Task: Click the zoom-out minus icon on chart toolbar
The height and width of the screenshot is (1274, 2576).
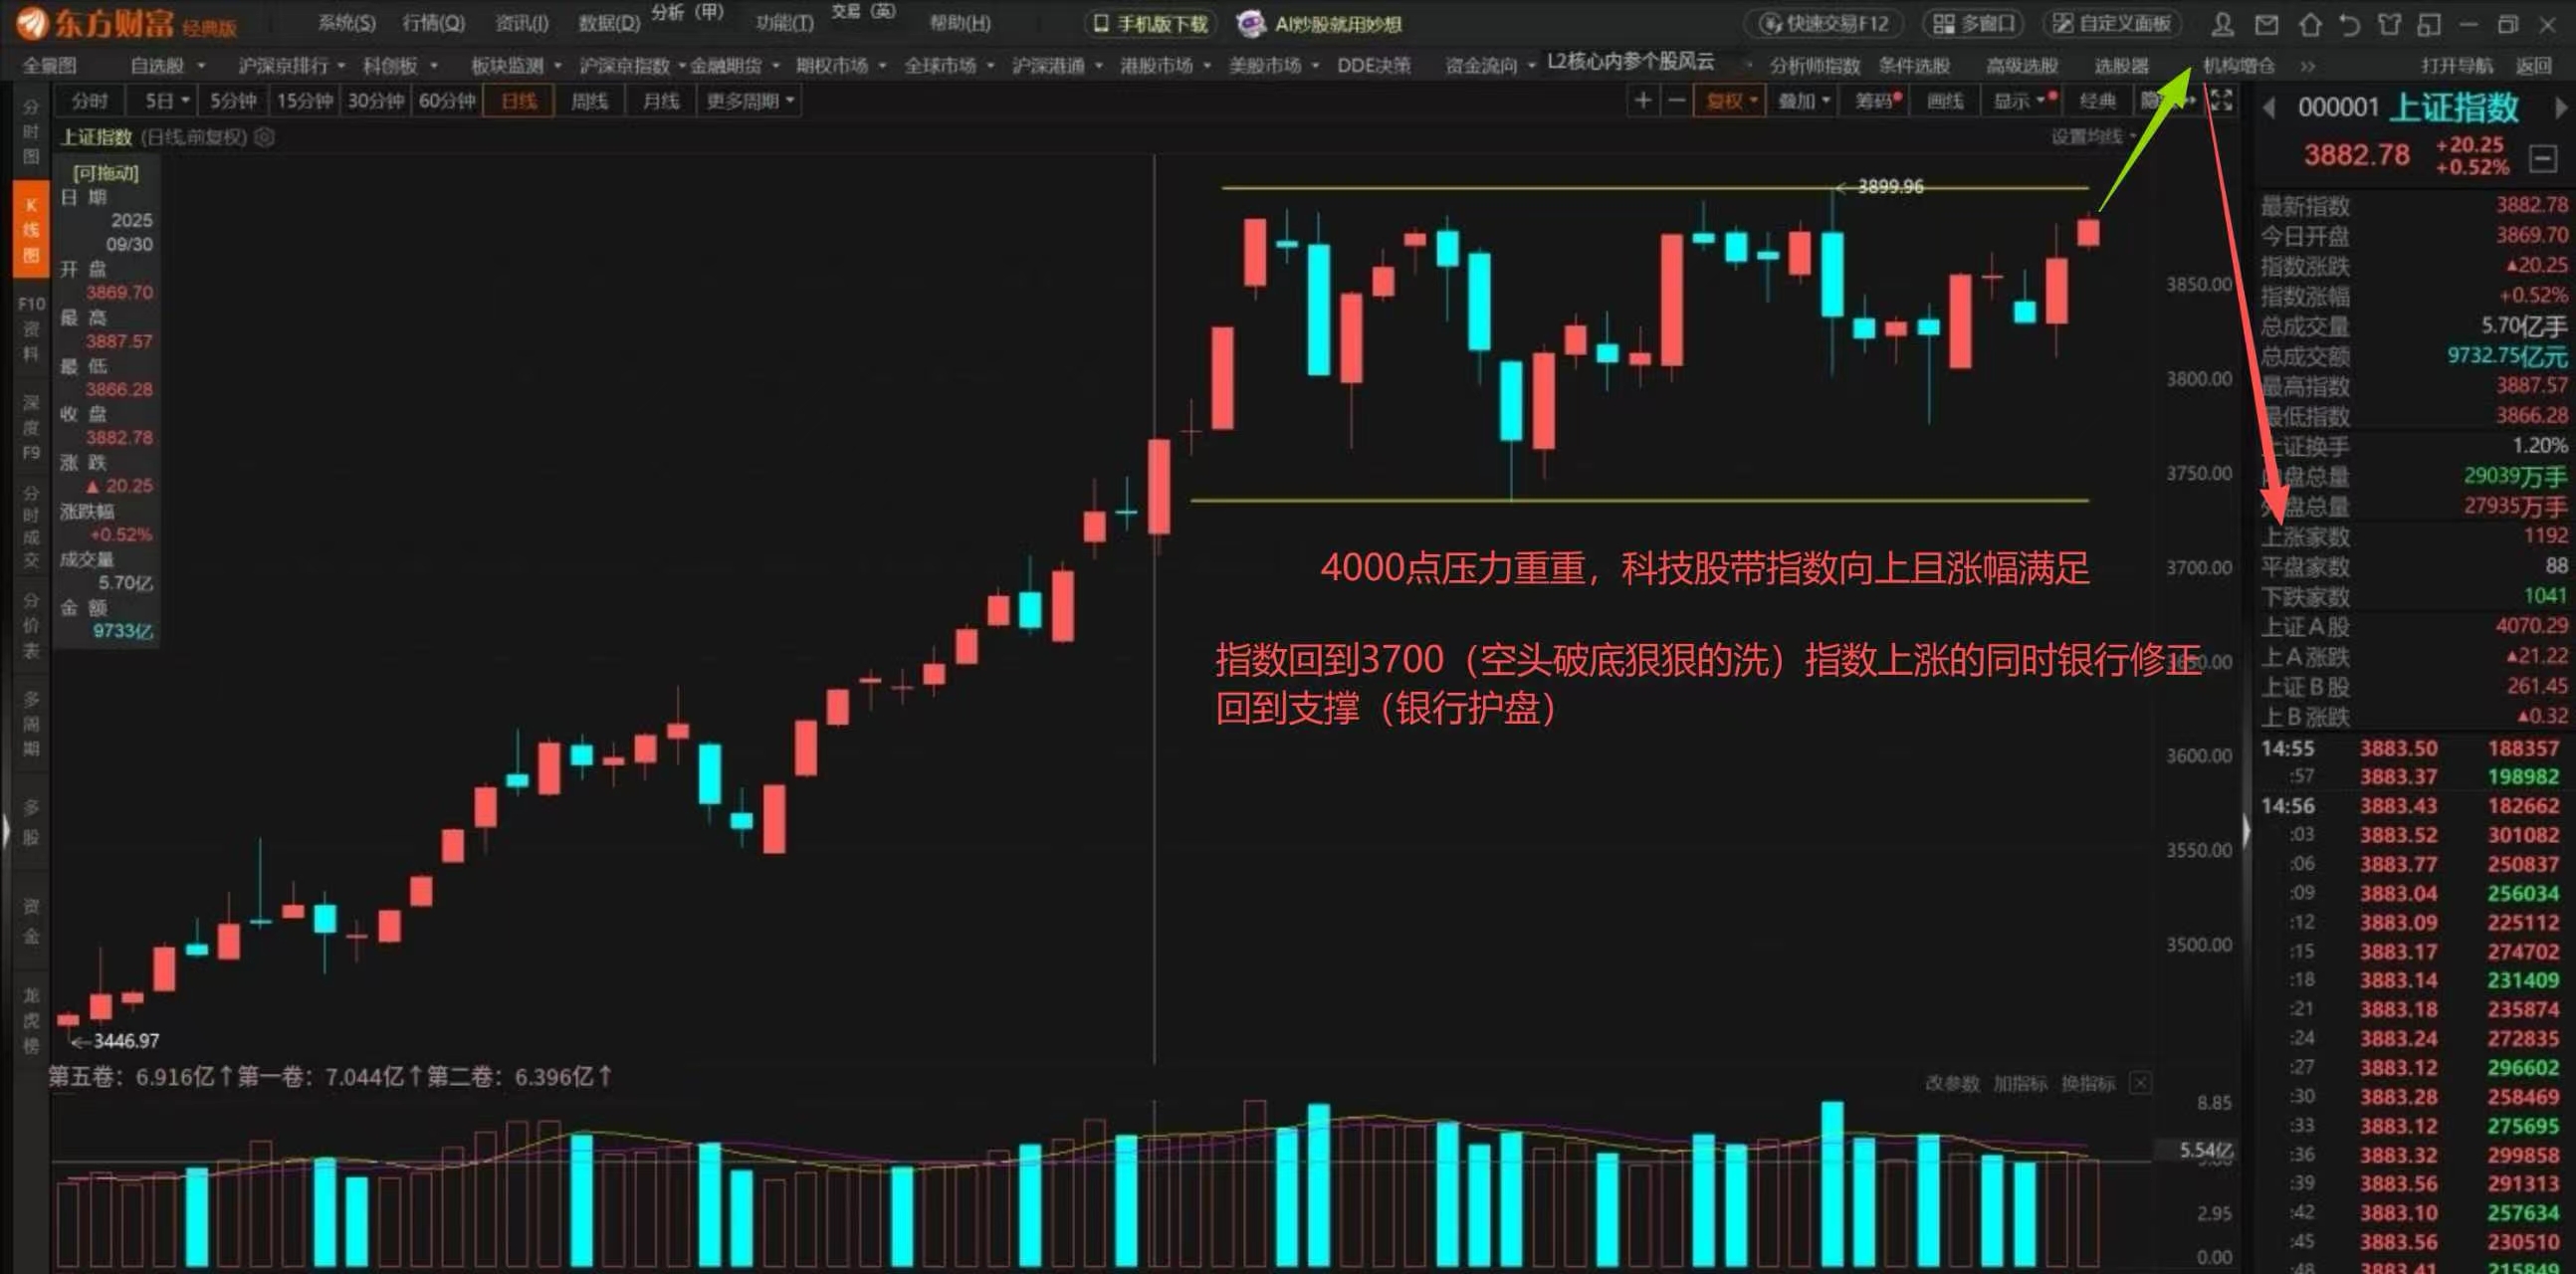Action: coord(1676,100)
